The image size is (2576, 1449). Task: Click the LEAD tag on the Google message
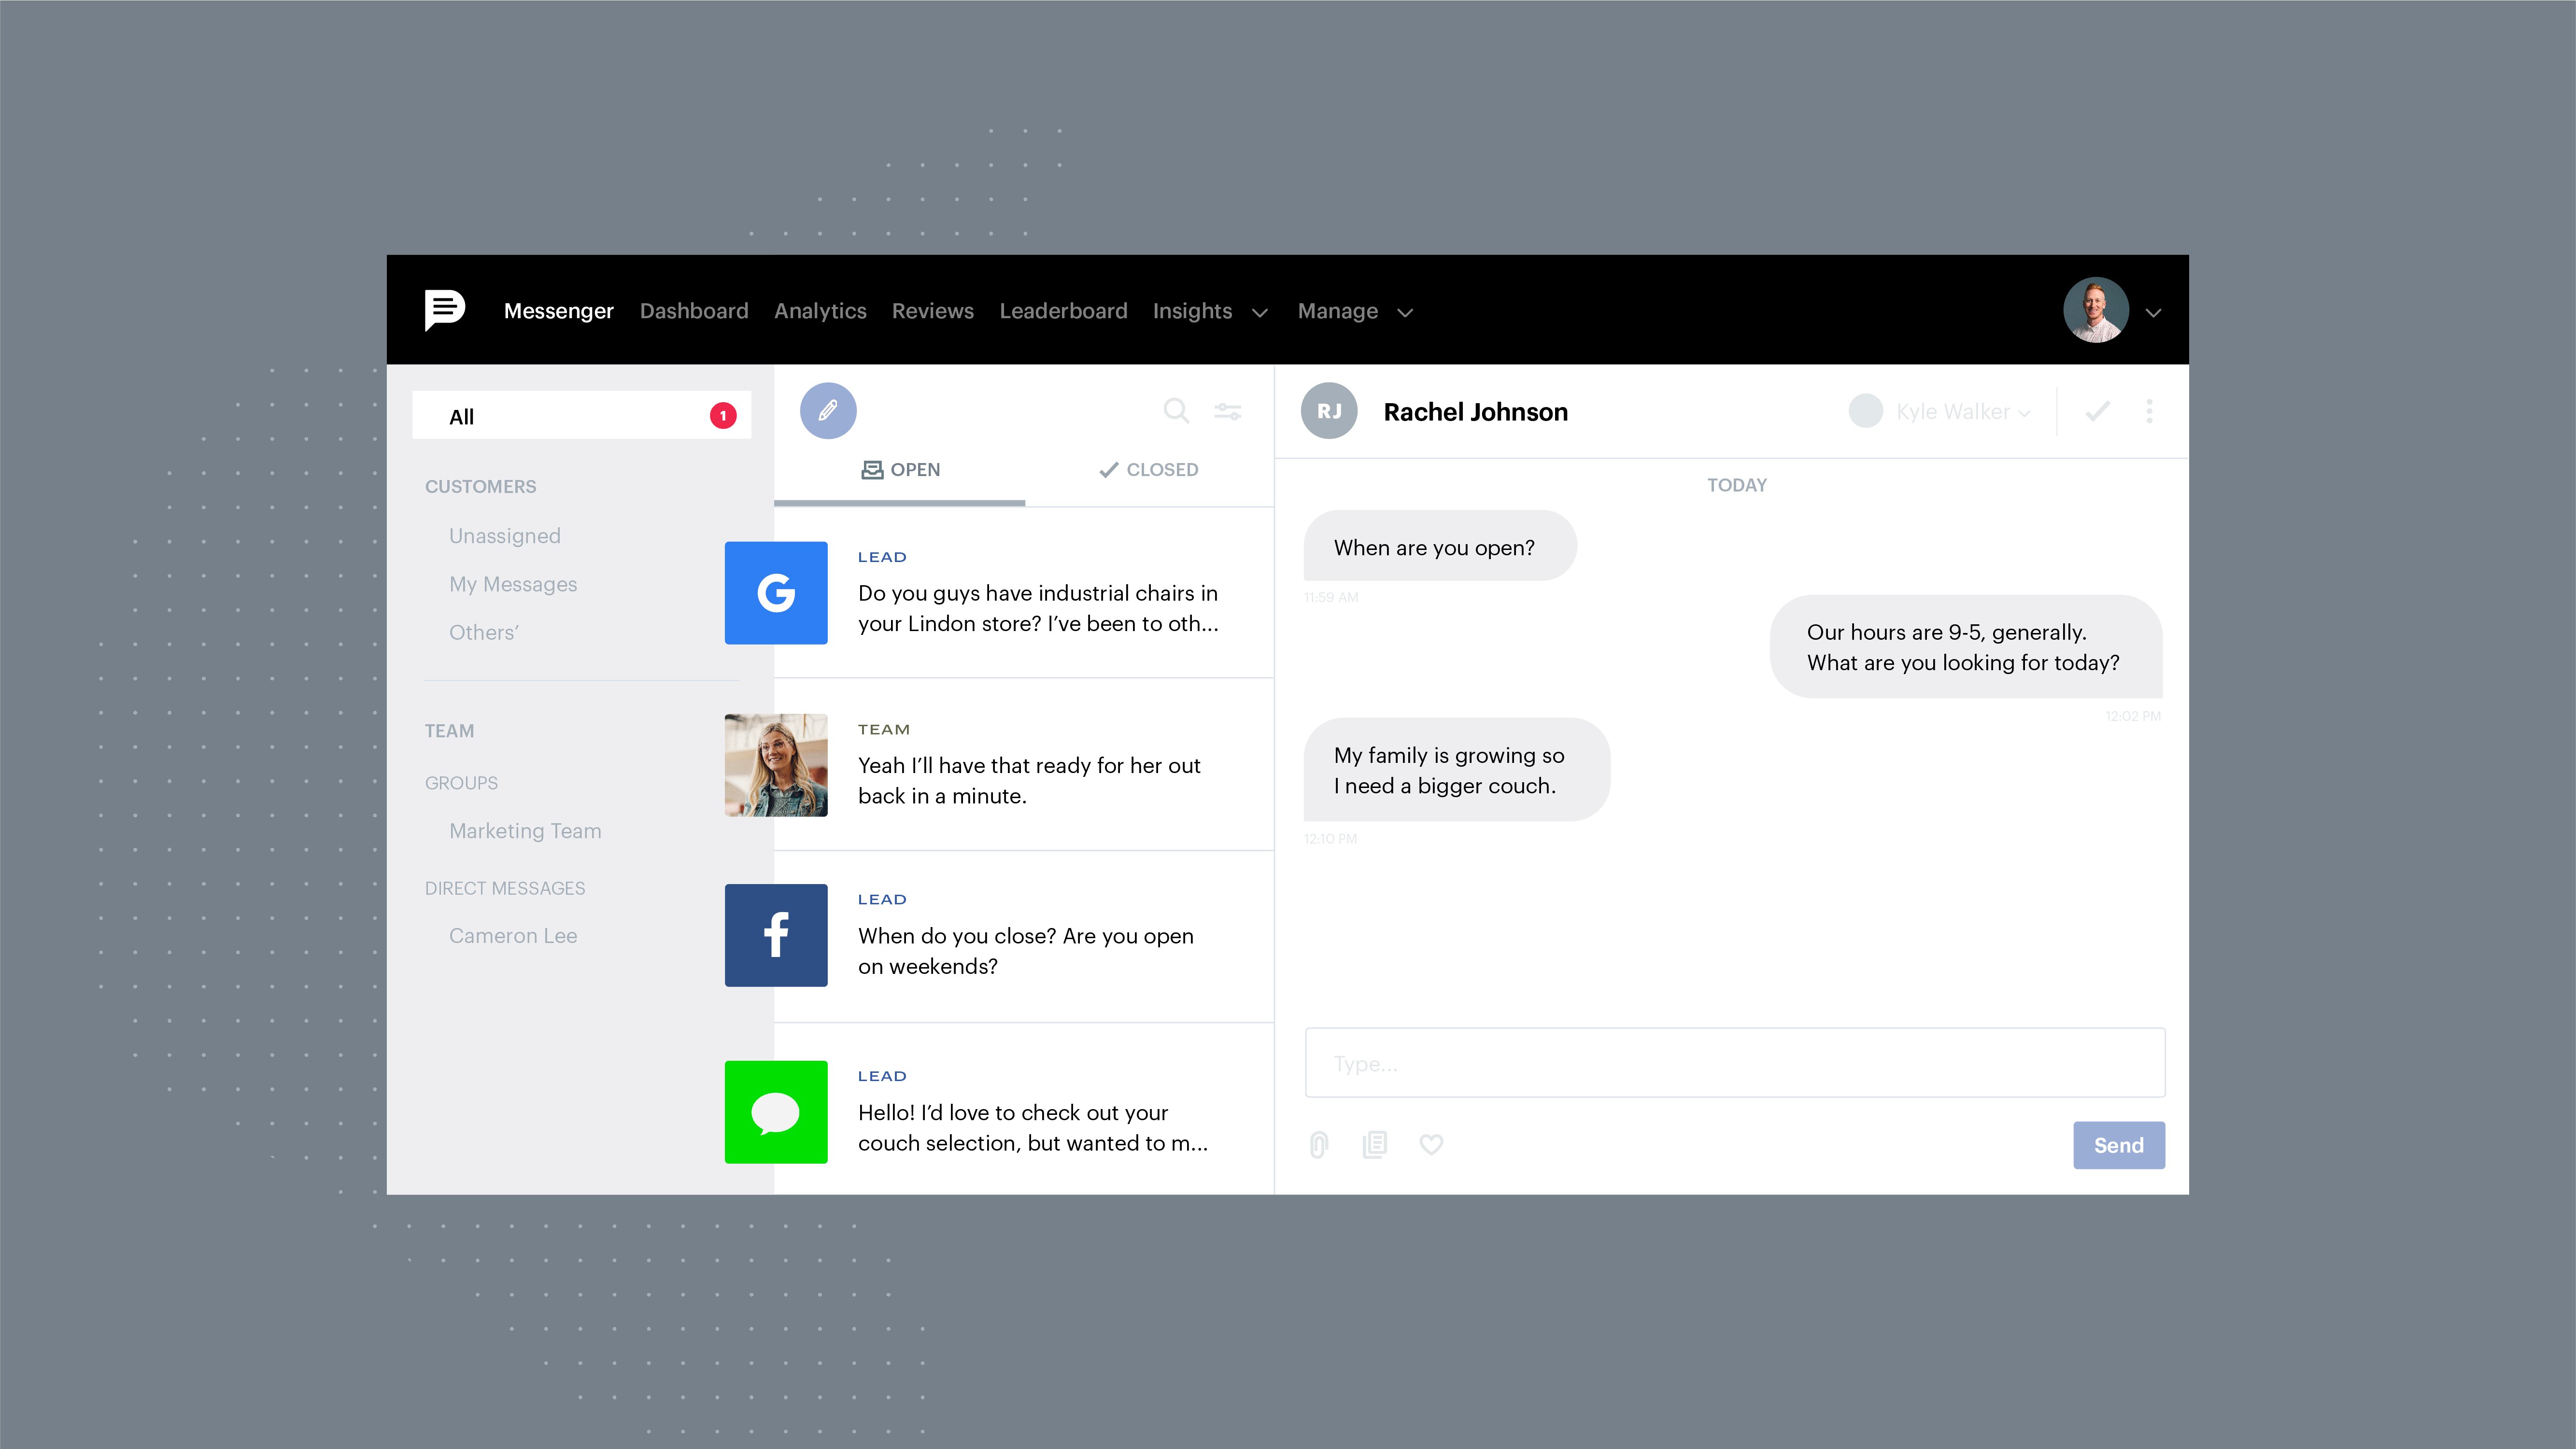pos(882,557)
